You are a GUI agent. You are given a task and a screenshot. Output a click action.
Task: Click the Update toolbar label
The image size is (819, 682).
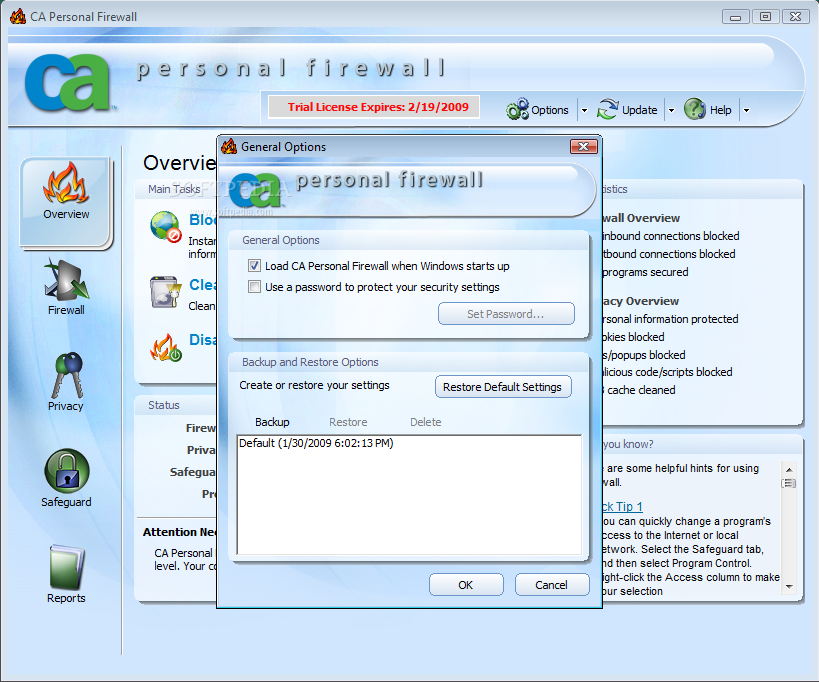pos(639,110)
